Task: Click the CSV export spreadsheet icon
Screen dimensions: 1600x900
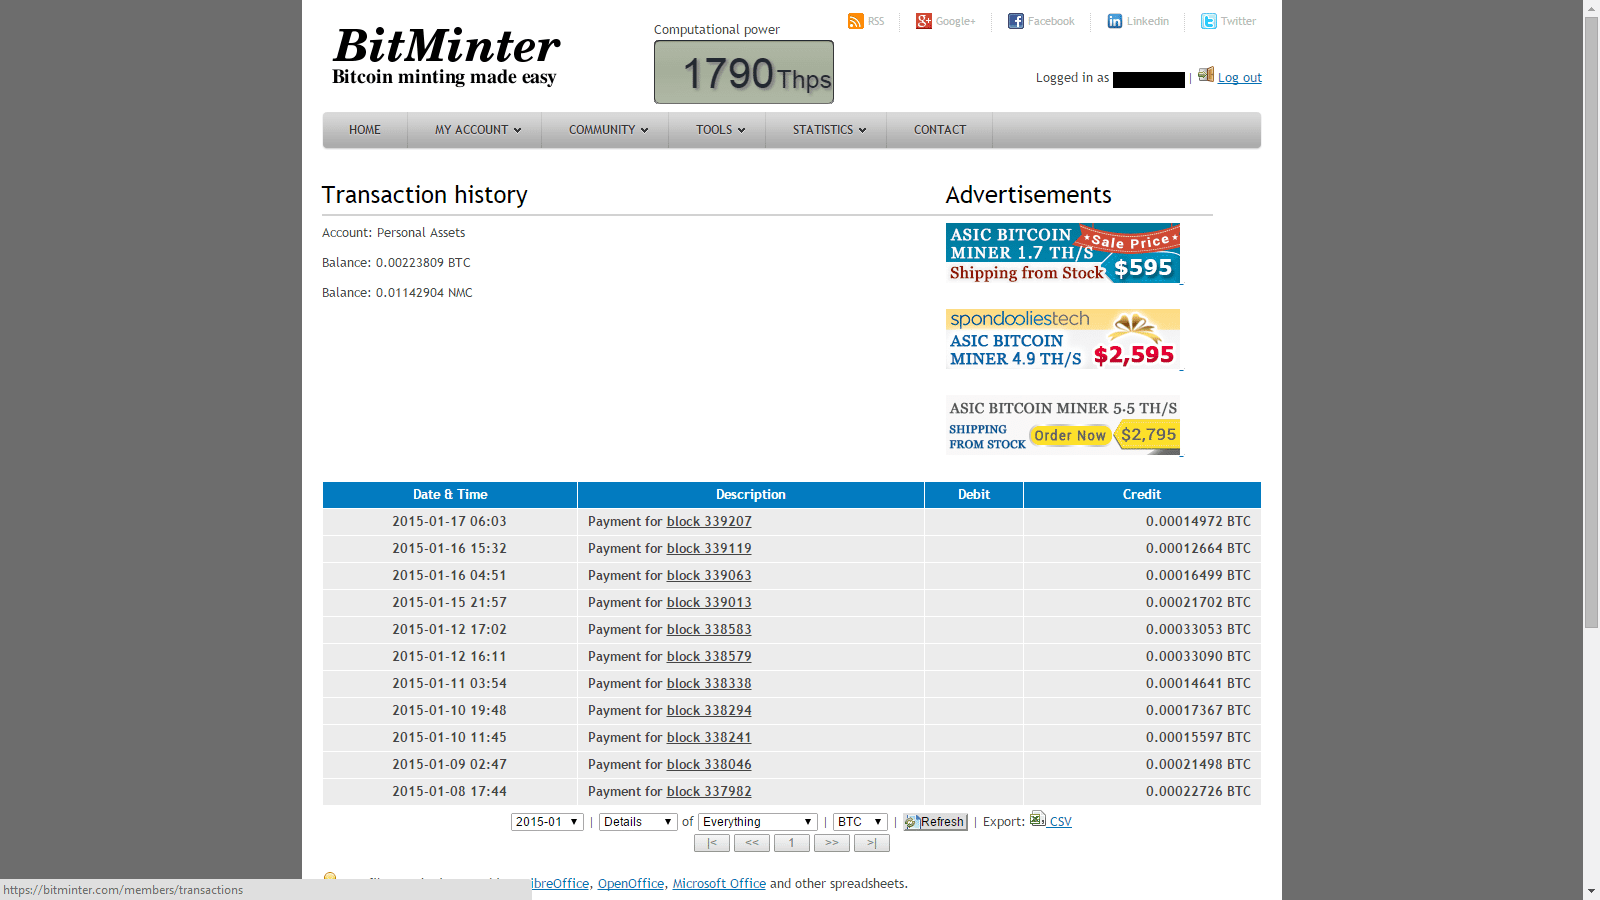Action: [1038, 818]
